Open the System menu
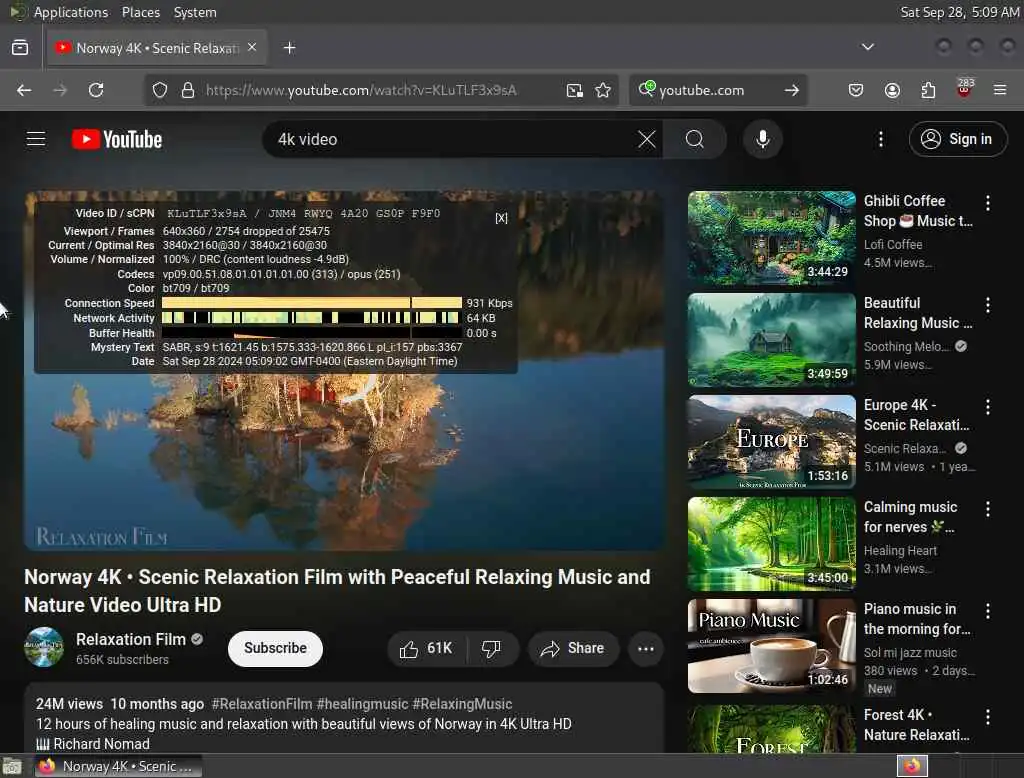The image size is (1024, 778). point(195,12)
